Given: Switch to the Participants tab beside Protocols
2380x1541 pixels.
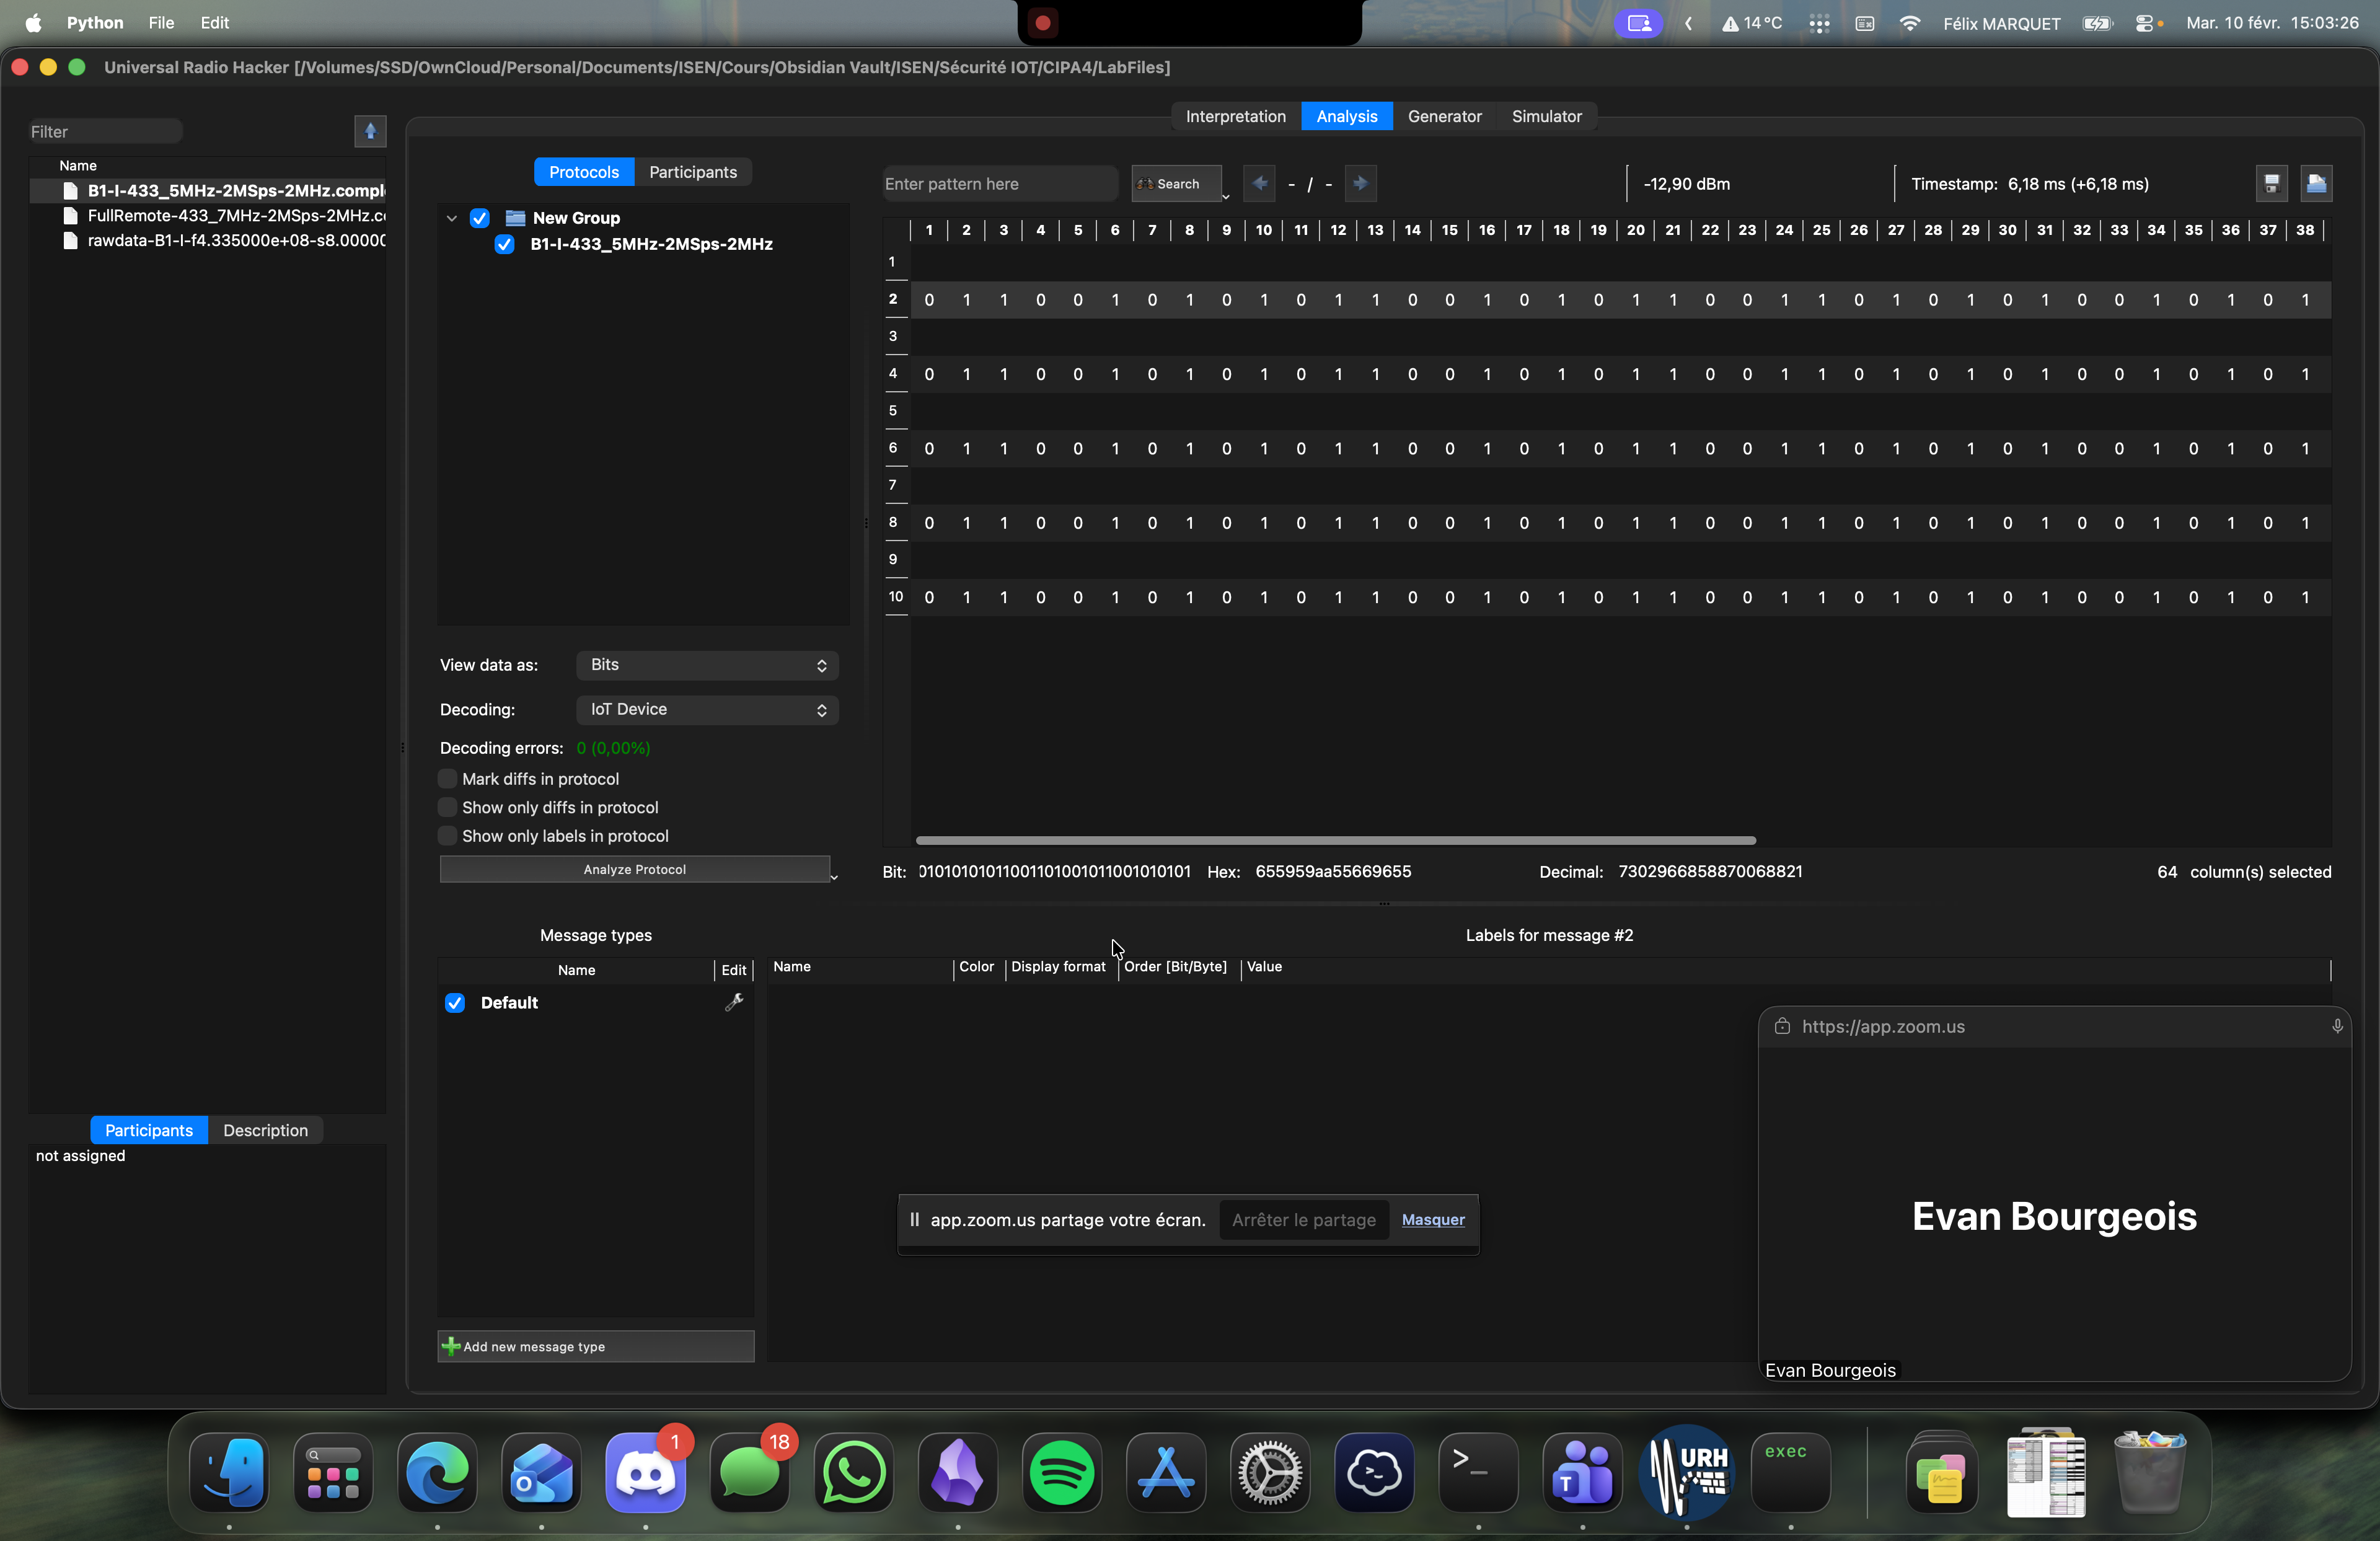Looking at the screenshot, I should 692,172.
